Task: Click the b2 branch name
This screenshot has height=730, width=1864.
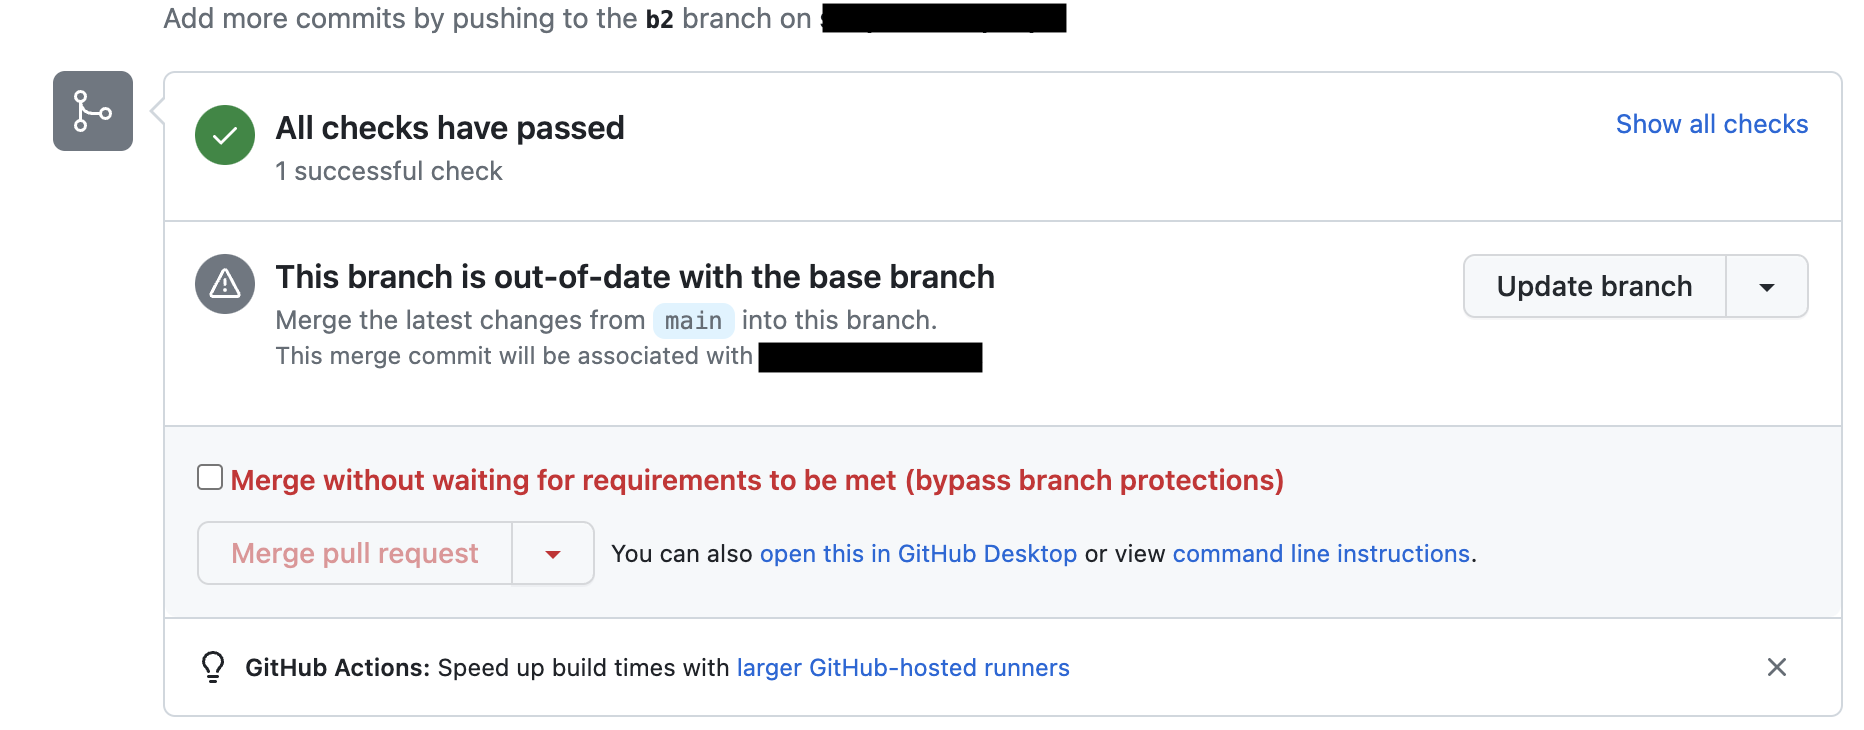Action: pyautogui.click(x=659, y=17)
